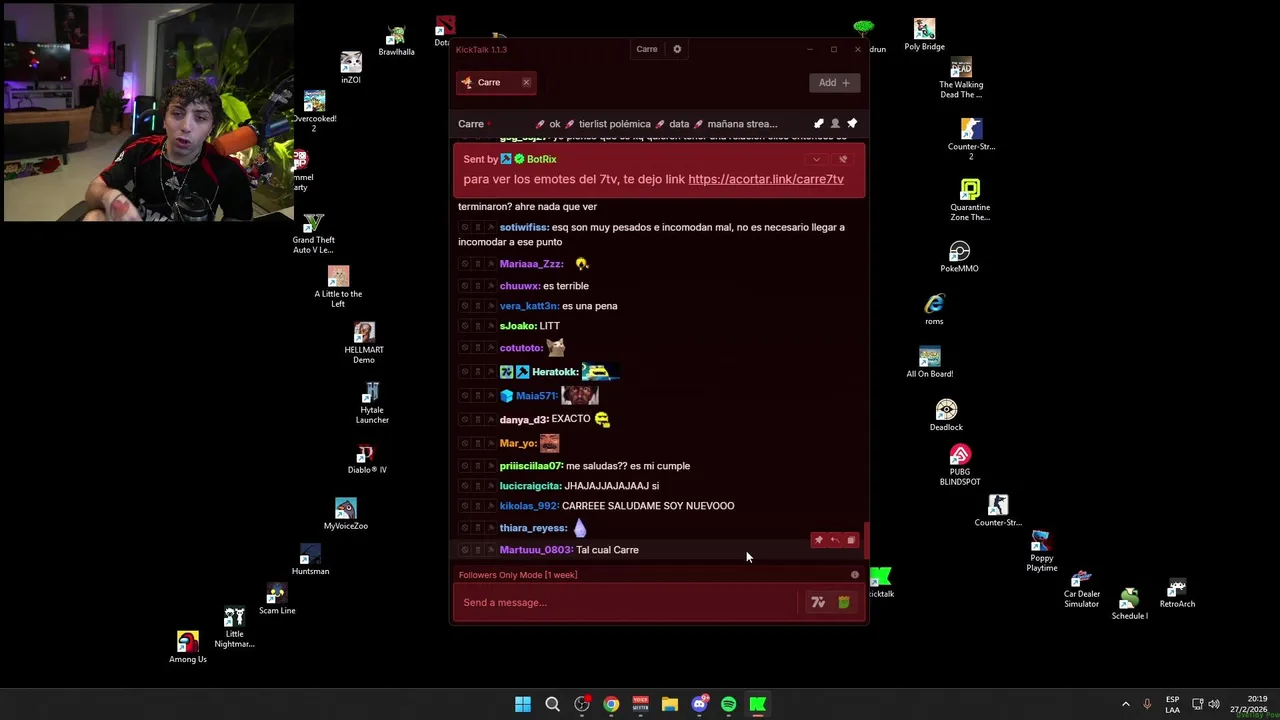Pin the Martuuu_0803 message

click(x=818, y=540)
